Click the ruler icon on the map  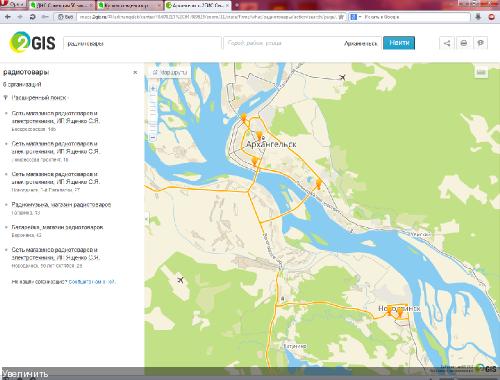click(x=481, y=72)
